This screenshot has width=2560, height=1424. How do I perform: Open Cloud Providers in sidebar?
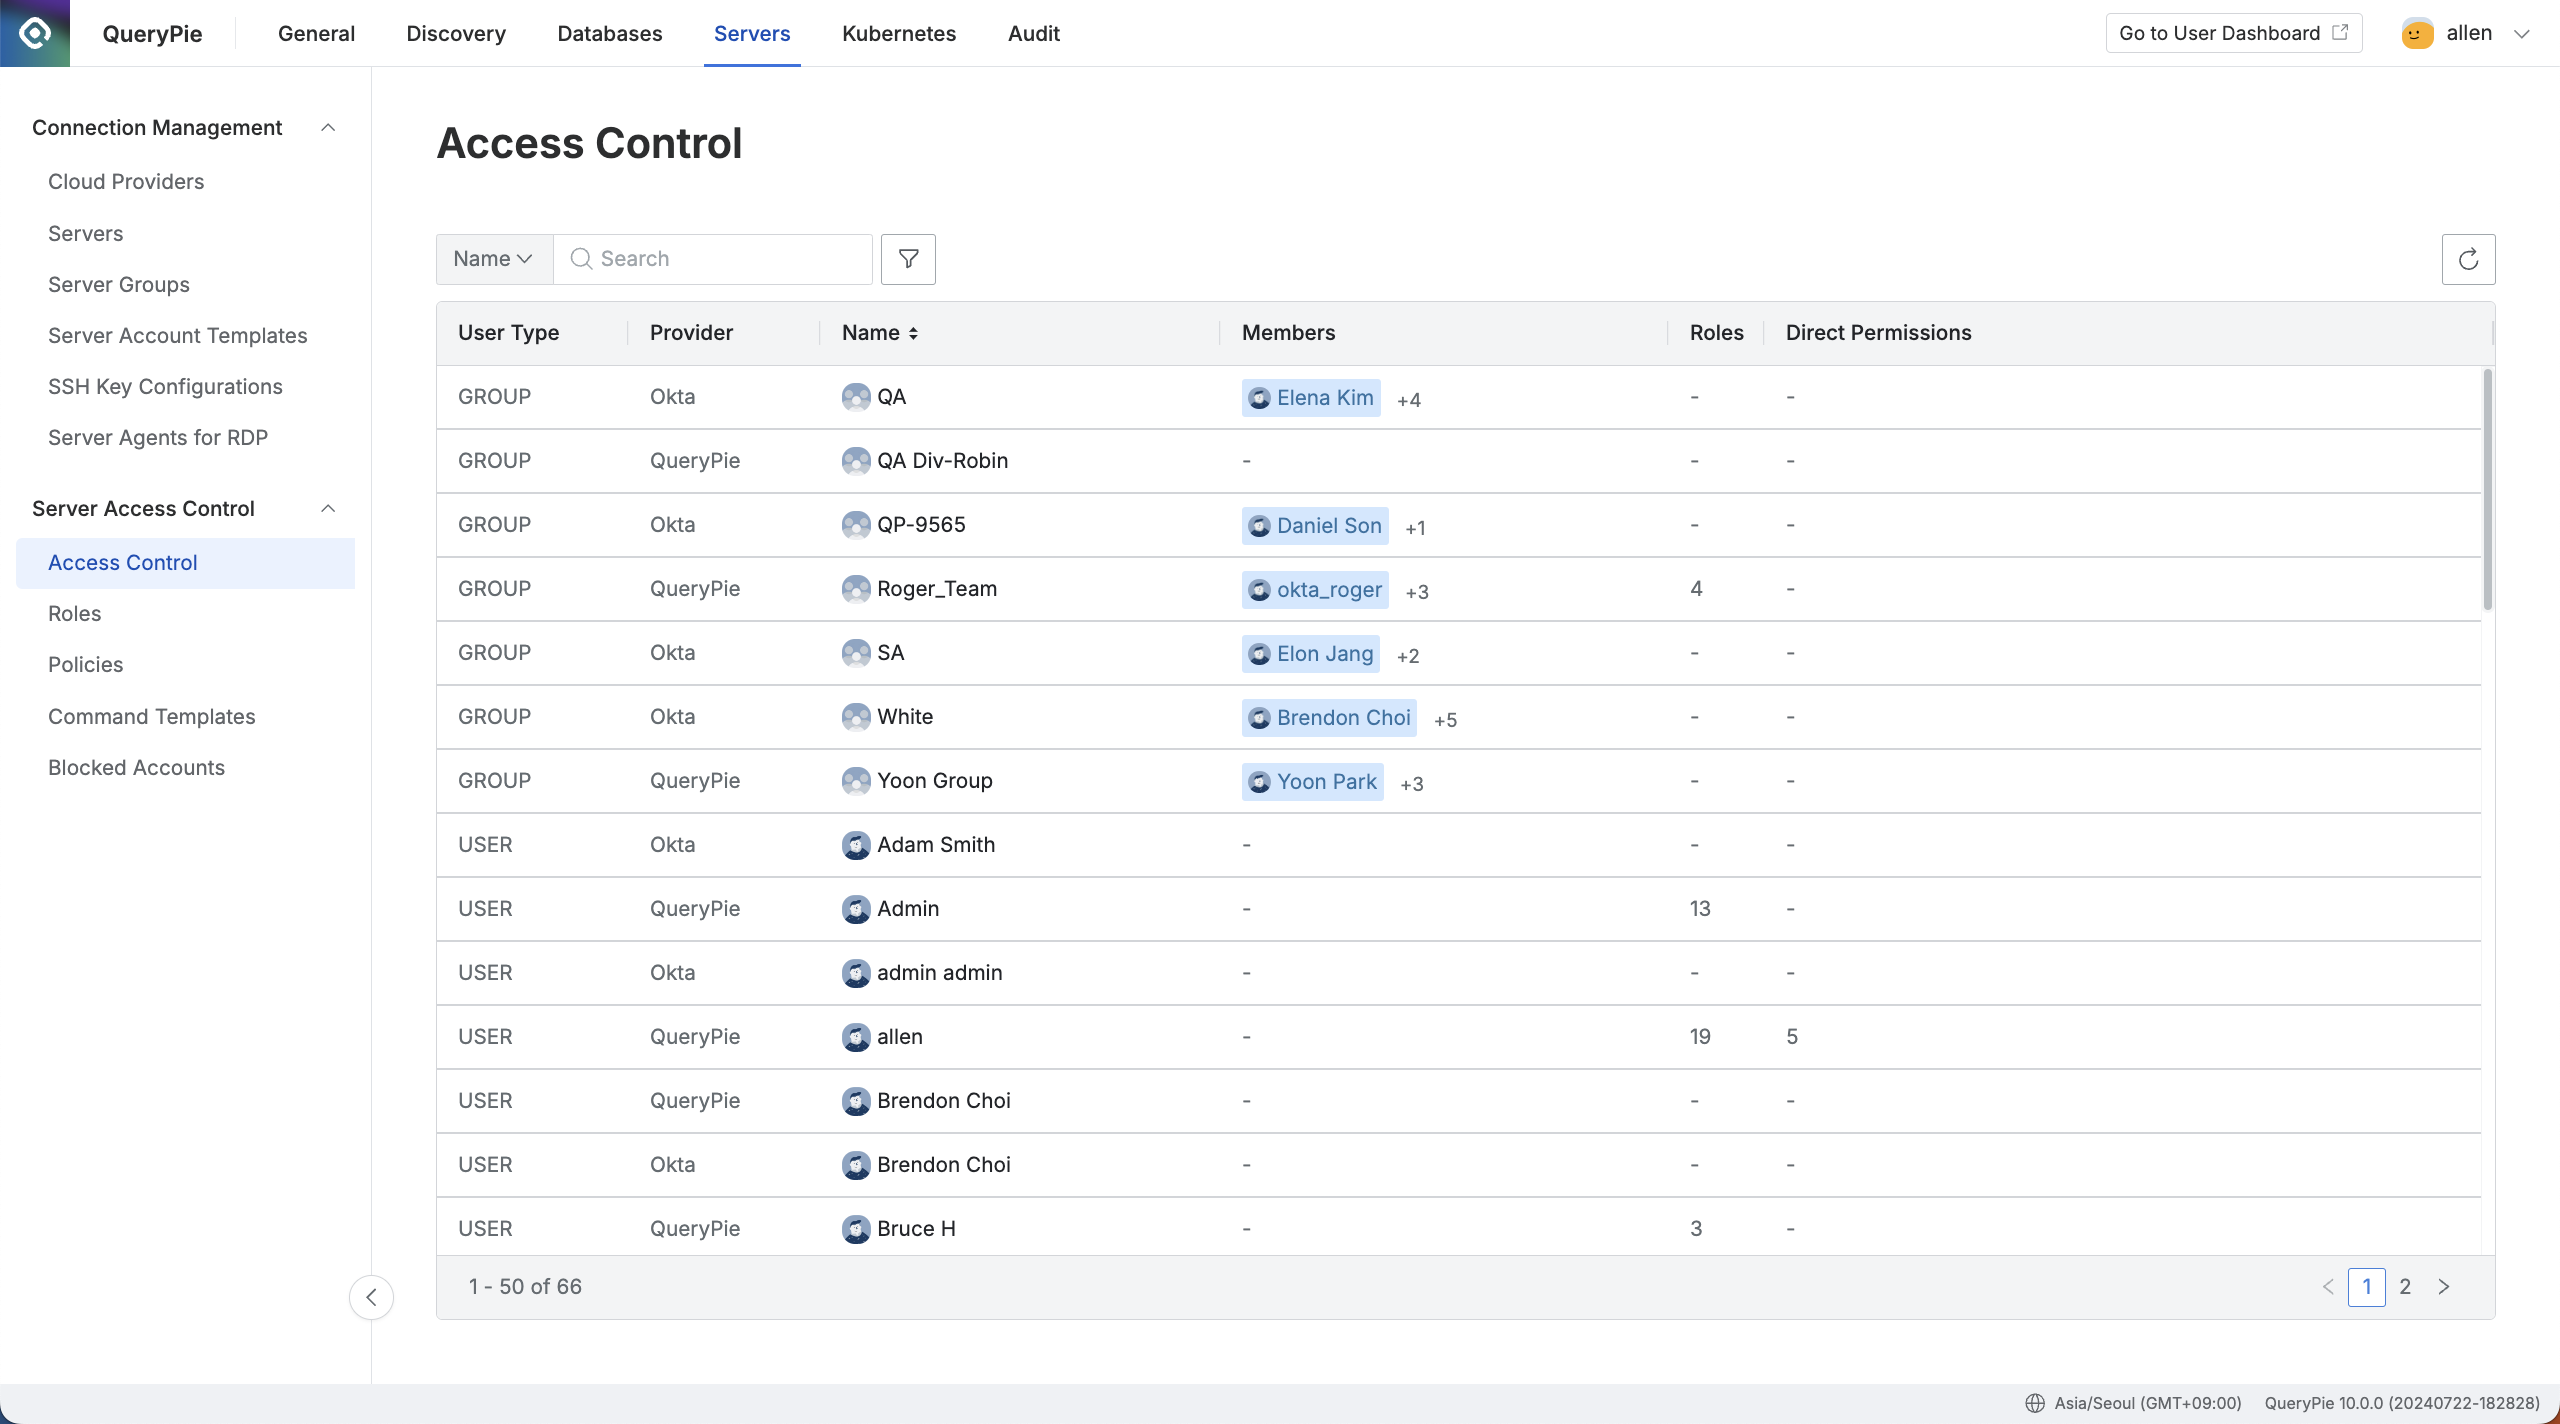point(126,182)
